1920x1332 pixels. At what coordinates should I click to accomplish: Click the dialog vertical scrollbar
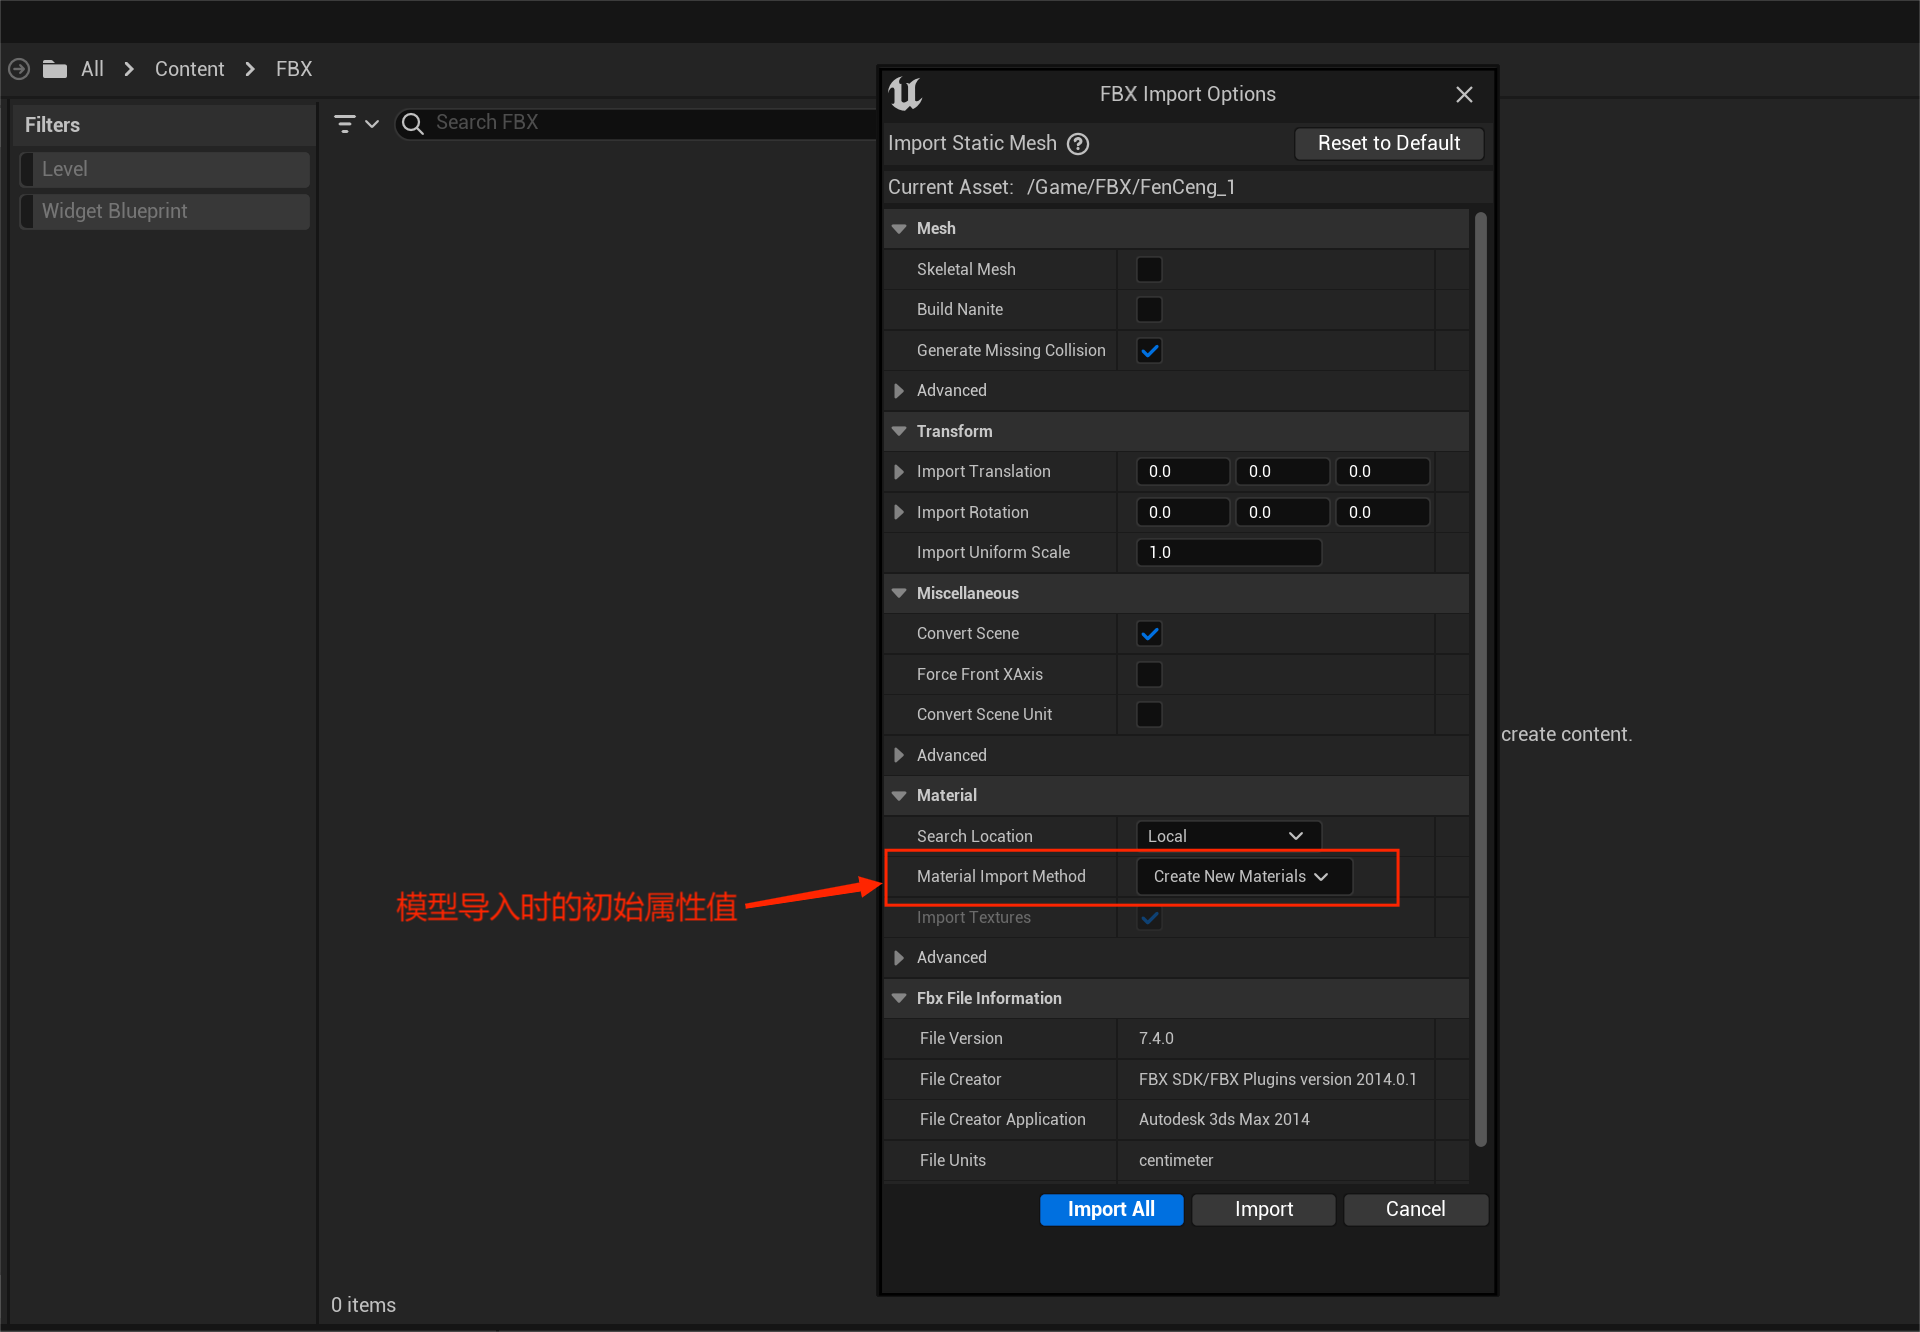point(1481,680)
